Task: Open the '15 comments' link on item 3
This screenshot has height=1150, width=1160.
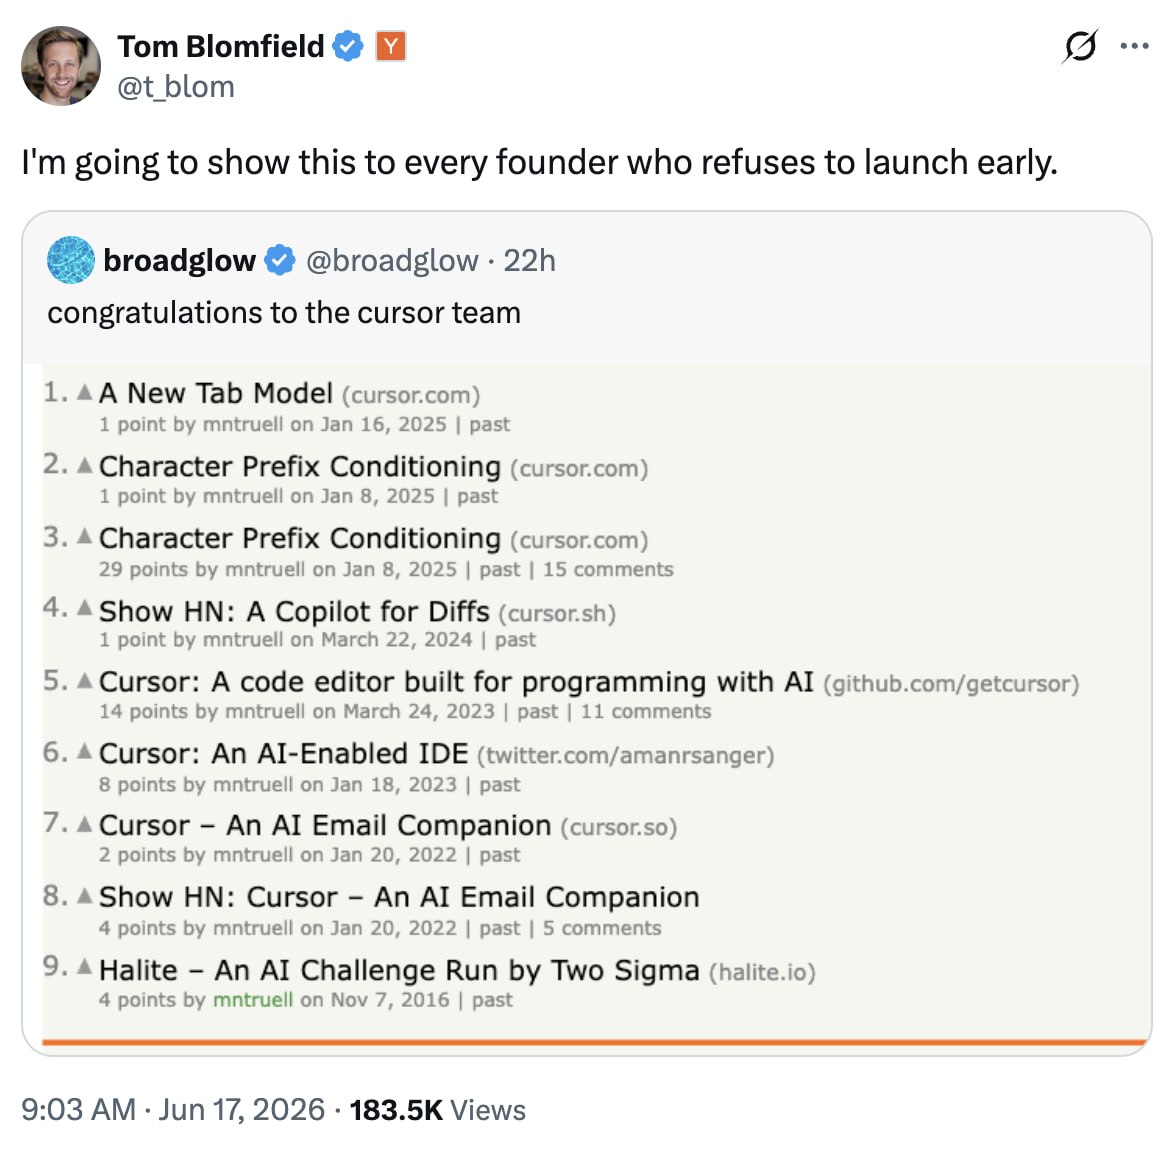Action: tap(608, 569)
